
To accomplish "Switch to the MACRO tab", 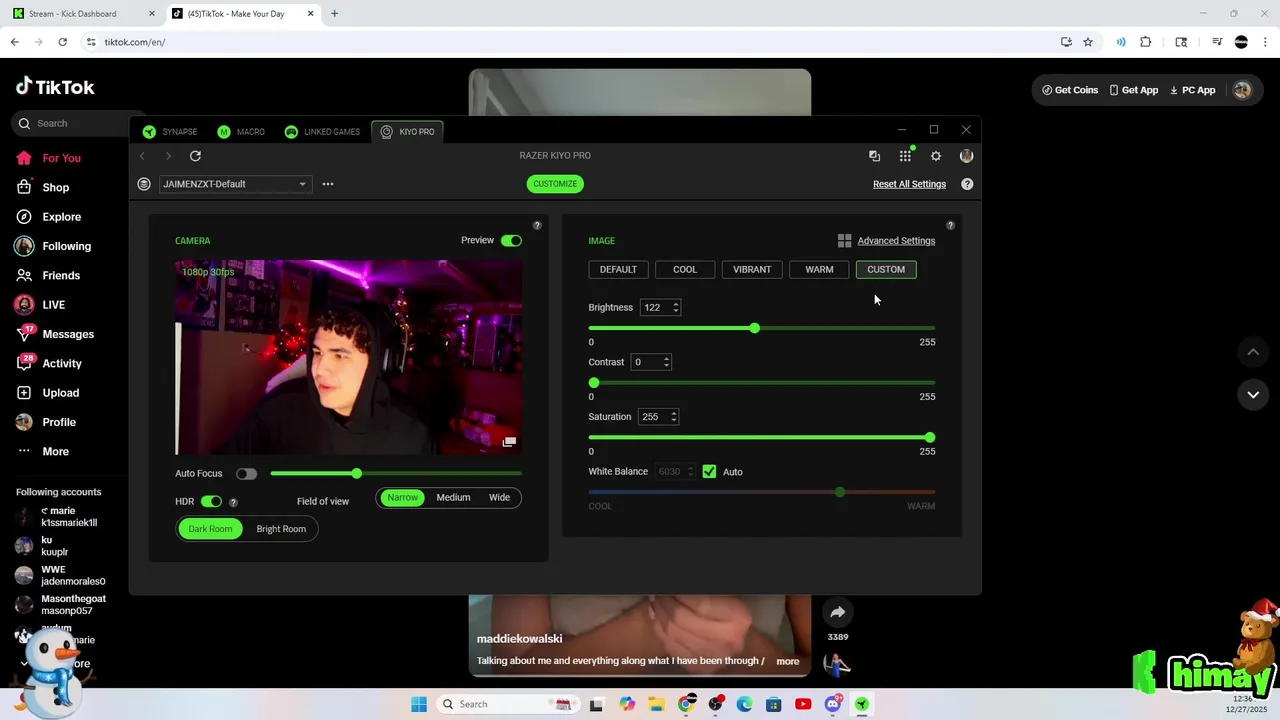I will pos(241,132).
